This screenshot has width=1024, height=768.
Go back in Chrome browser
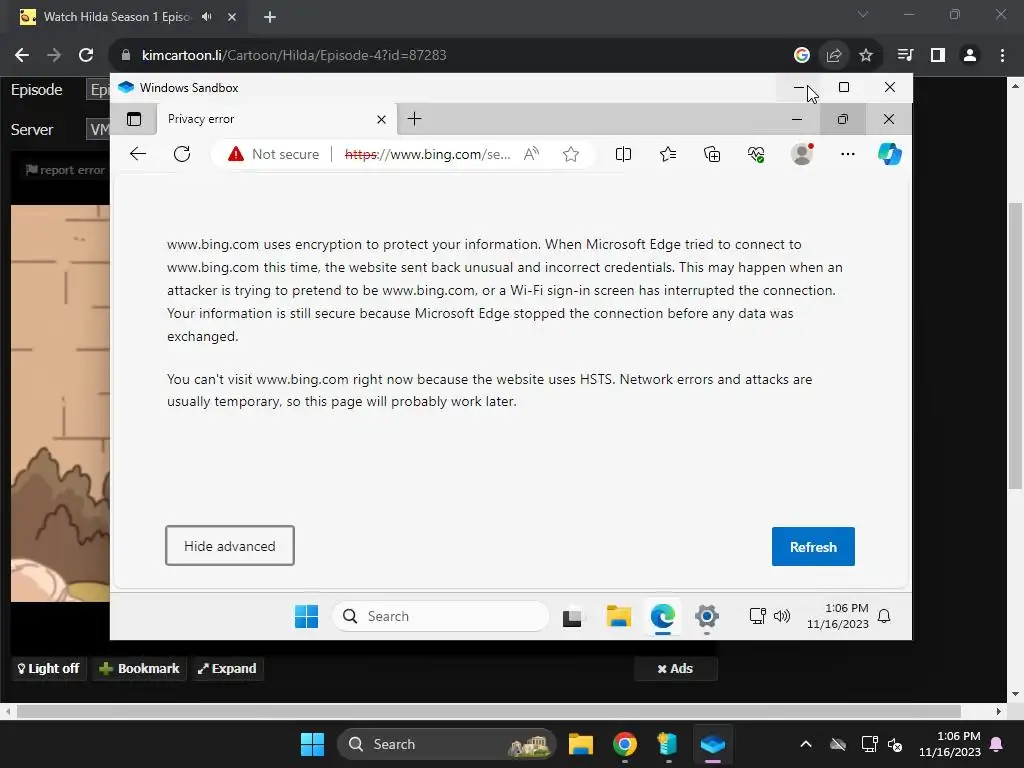pyautogui.click(x=22, y=56)
